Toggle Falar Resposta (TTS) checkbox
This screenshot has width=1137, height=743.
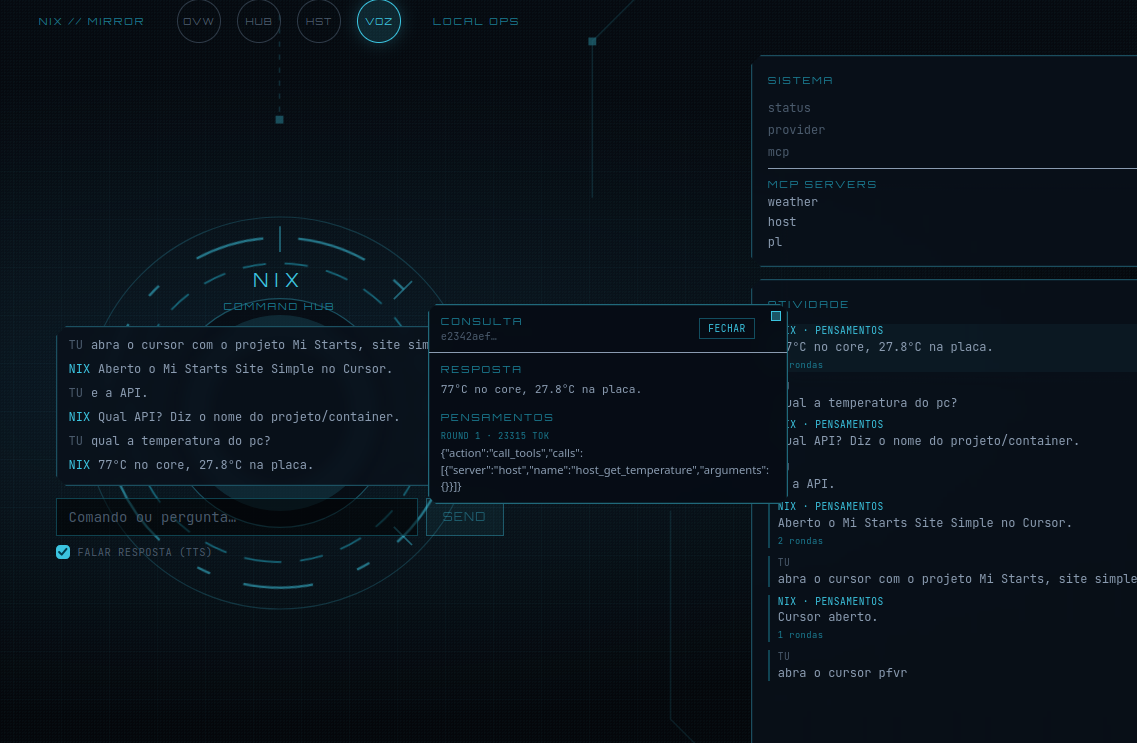click(x=63, y=552)
